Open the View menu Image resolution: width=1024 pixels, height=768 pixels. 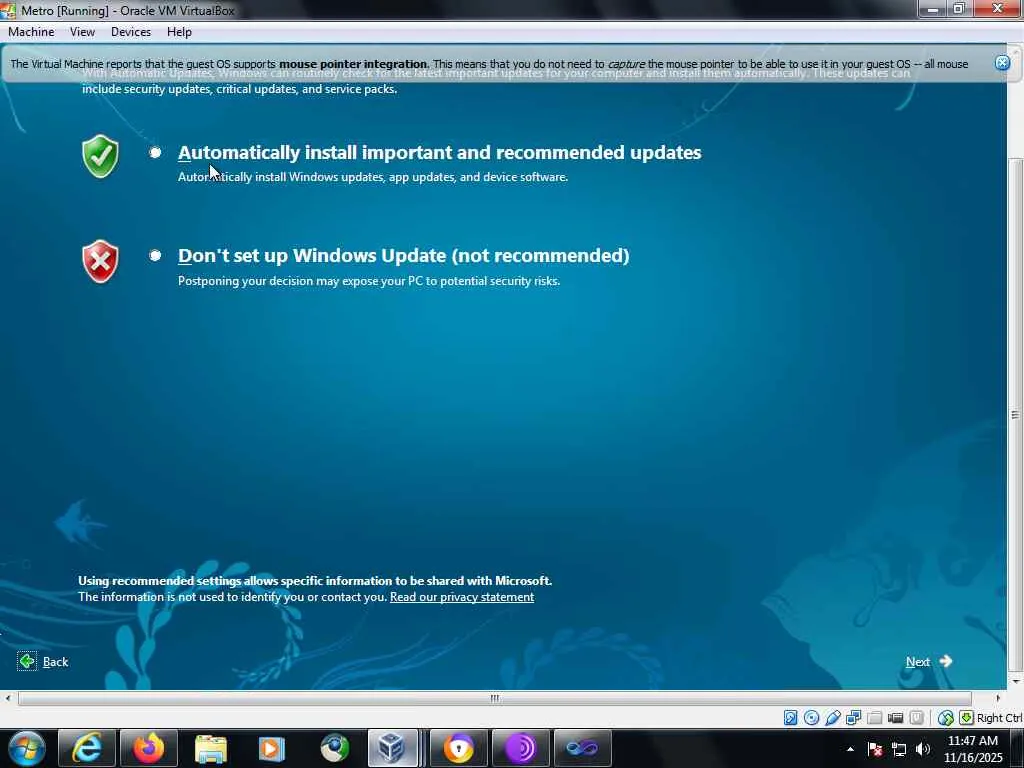[82, 32]
